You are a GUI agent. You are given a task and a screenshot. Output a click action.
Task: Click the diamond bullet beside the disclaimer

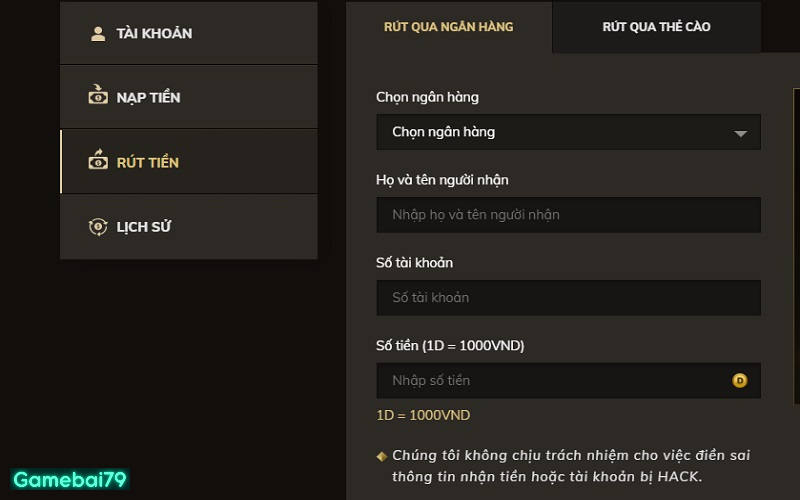point(381,456)
